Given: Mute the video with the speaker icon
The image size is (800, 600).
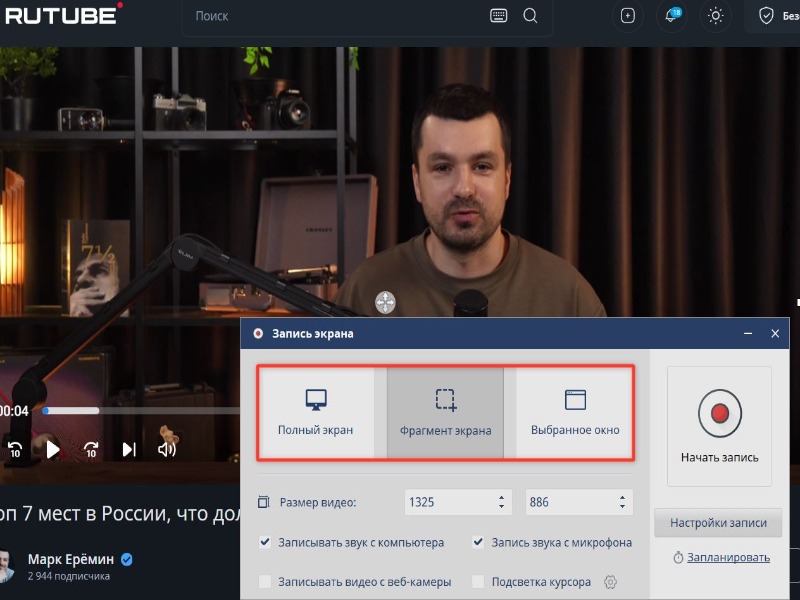Looking at the screenshot, I should click(167, 449).
